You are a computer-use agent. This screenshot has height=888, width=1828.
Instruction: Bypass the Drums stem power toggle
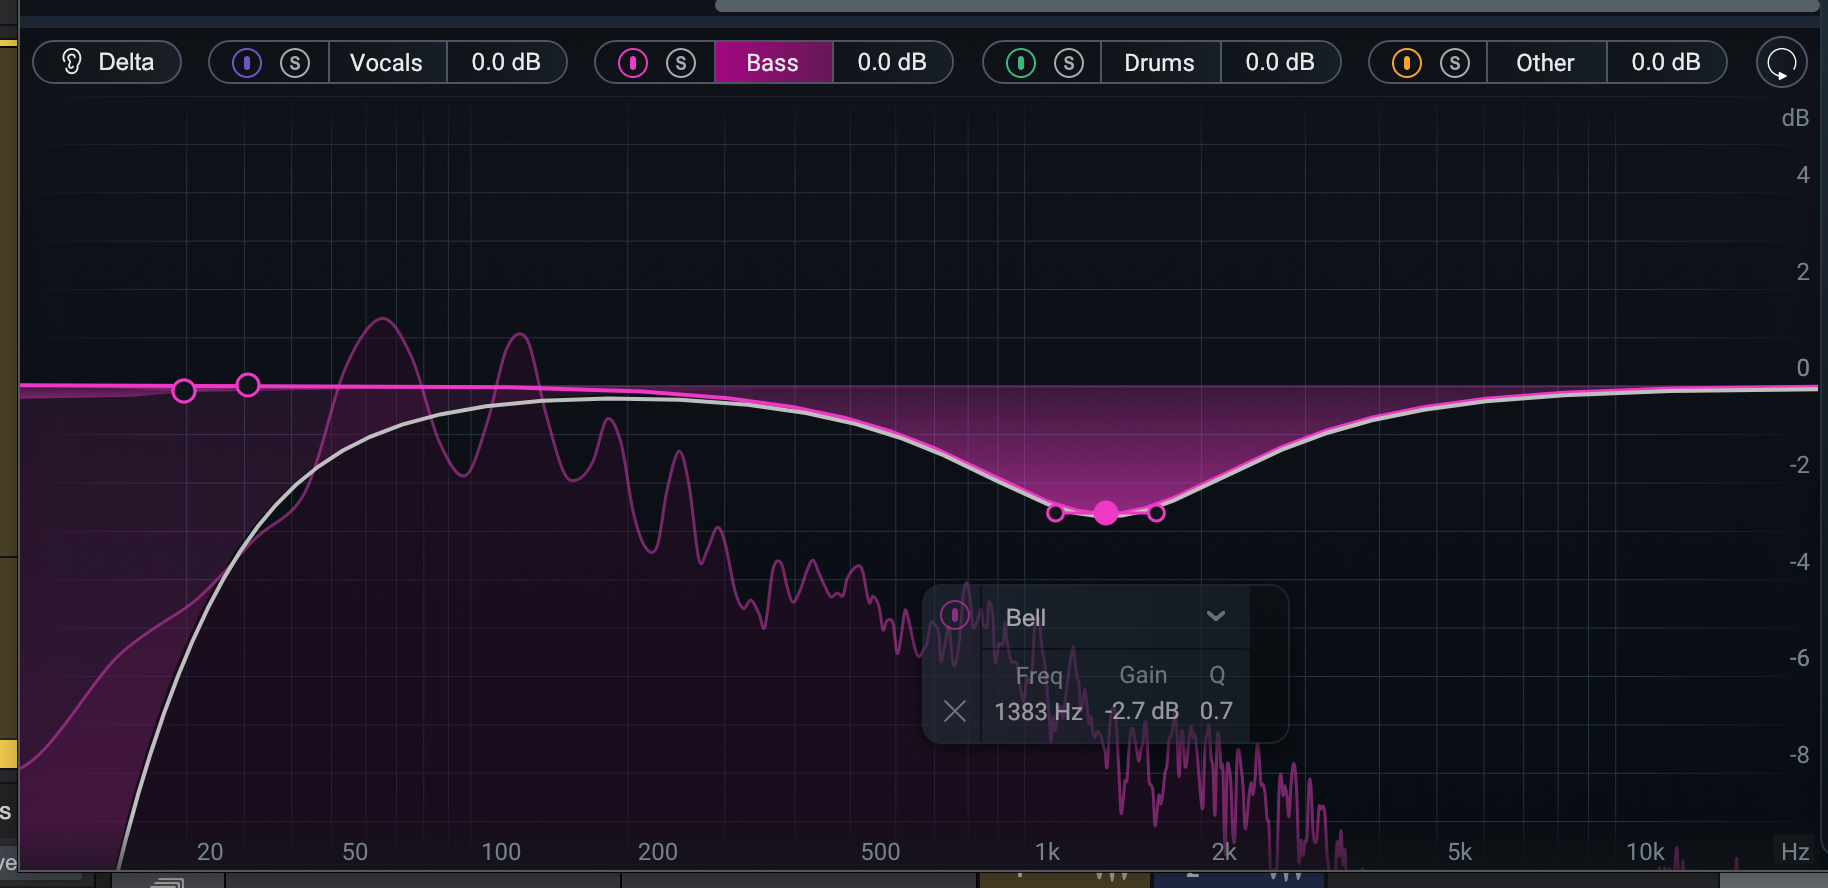(1021, 63)
